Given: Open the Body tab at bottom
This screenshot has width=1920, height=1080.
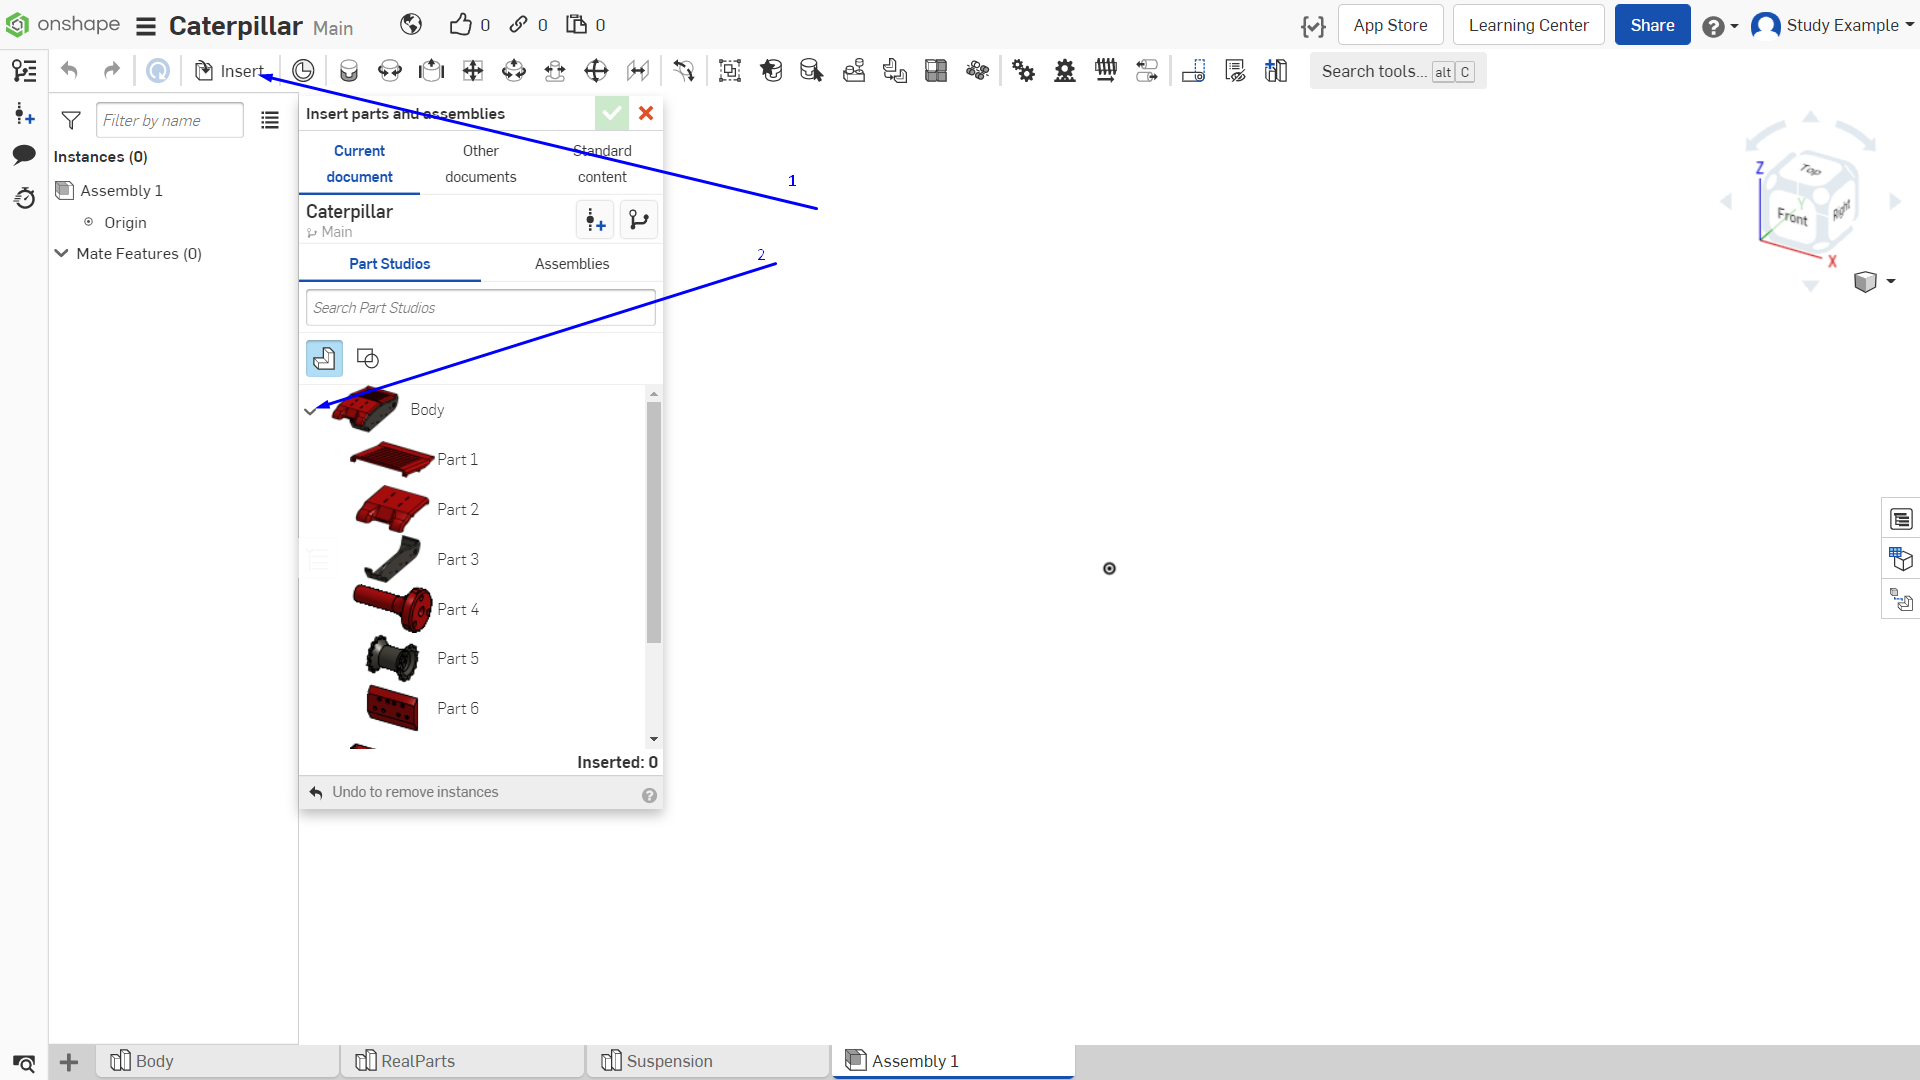Looking at the screenshot, I should tap(218, 1061).
